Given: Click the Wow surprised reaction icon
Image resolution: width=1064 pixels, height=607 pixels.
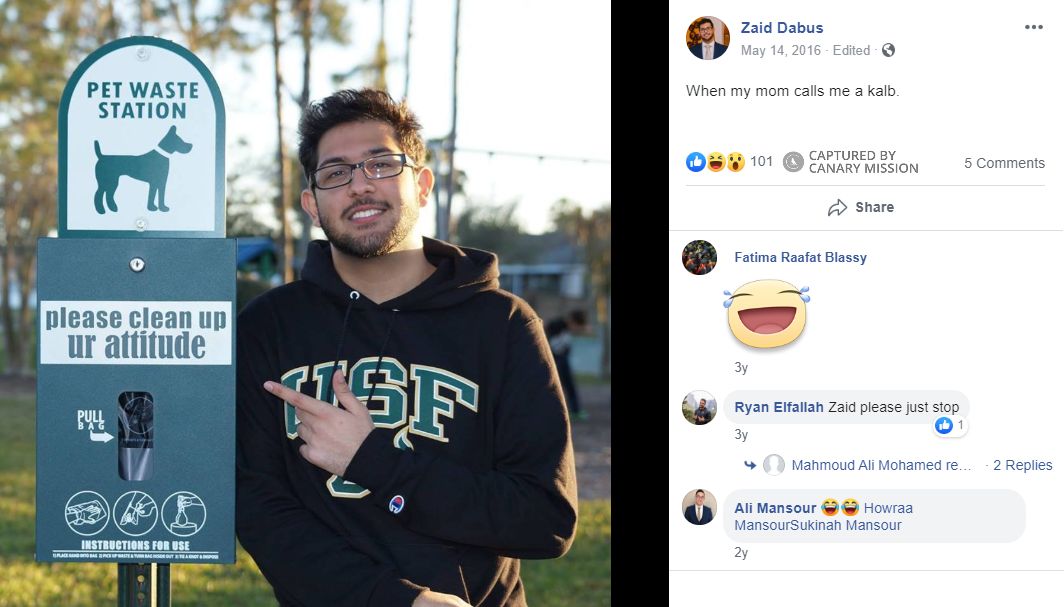Looking at the screenshot, I should 734,161.
